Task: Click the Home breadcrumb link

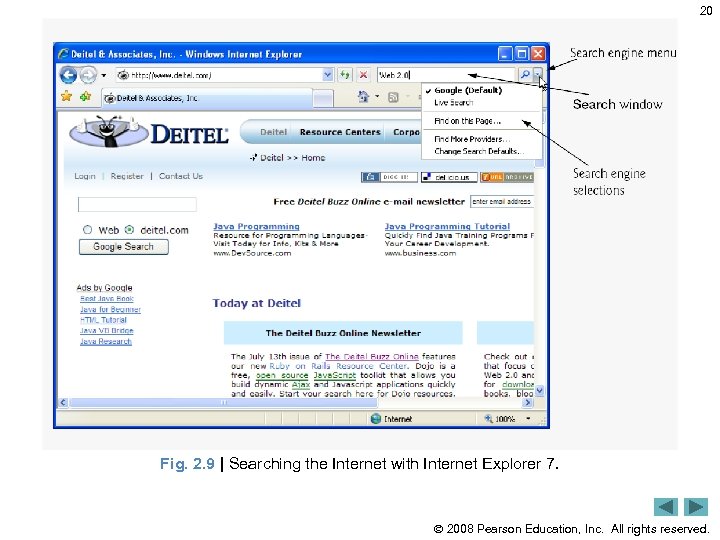Action: (x=313, y=158)
